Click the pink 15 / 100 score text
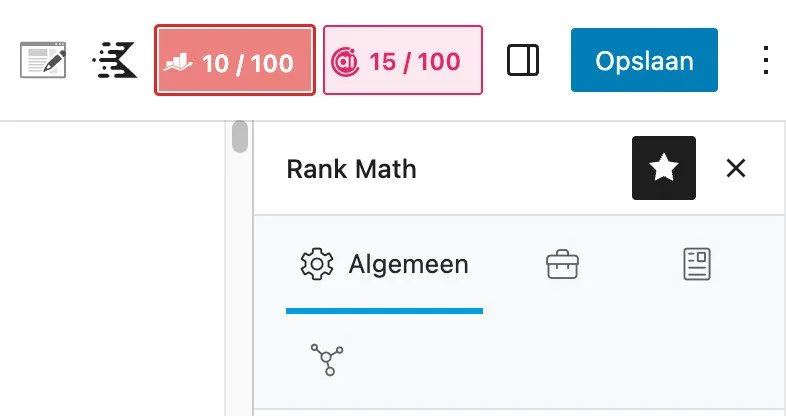Image resolution: width=786 pixels, height=416 pixels. click(x=414, y=62)
